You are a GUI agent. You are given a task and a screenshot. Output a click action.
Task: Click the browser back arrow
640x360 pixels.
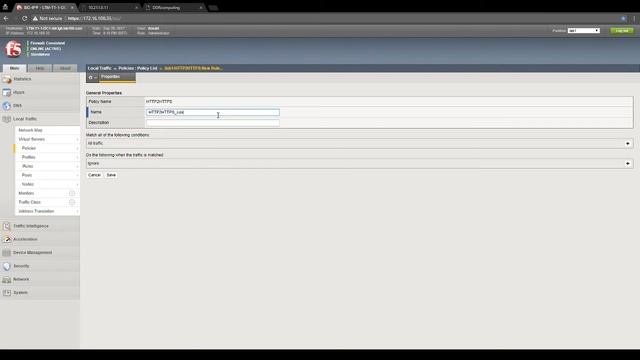pyautogui.click(x=6, y=18)
